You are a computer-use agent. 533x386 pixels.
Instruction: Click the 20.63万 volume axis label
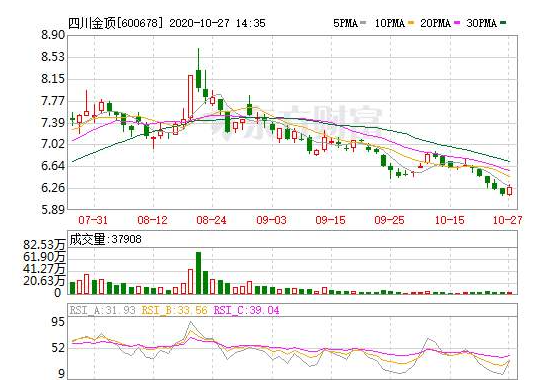tap(44, 281)
